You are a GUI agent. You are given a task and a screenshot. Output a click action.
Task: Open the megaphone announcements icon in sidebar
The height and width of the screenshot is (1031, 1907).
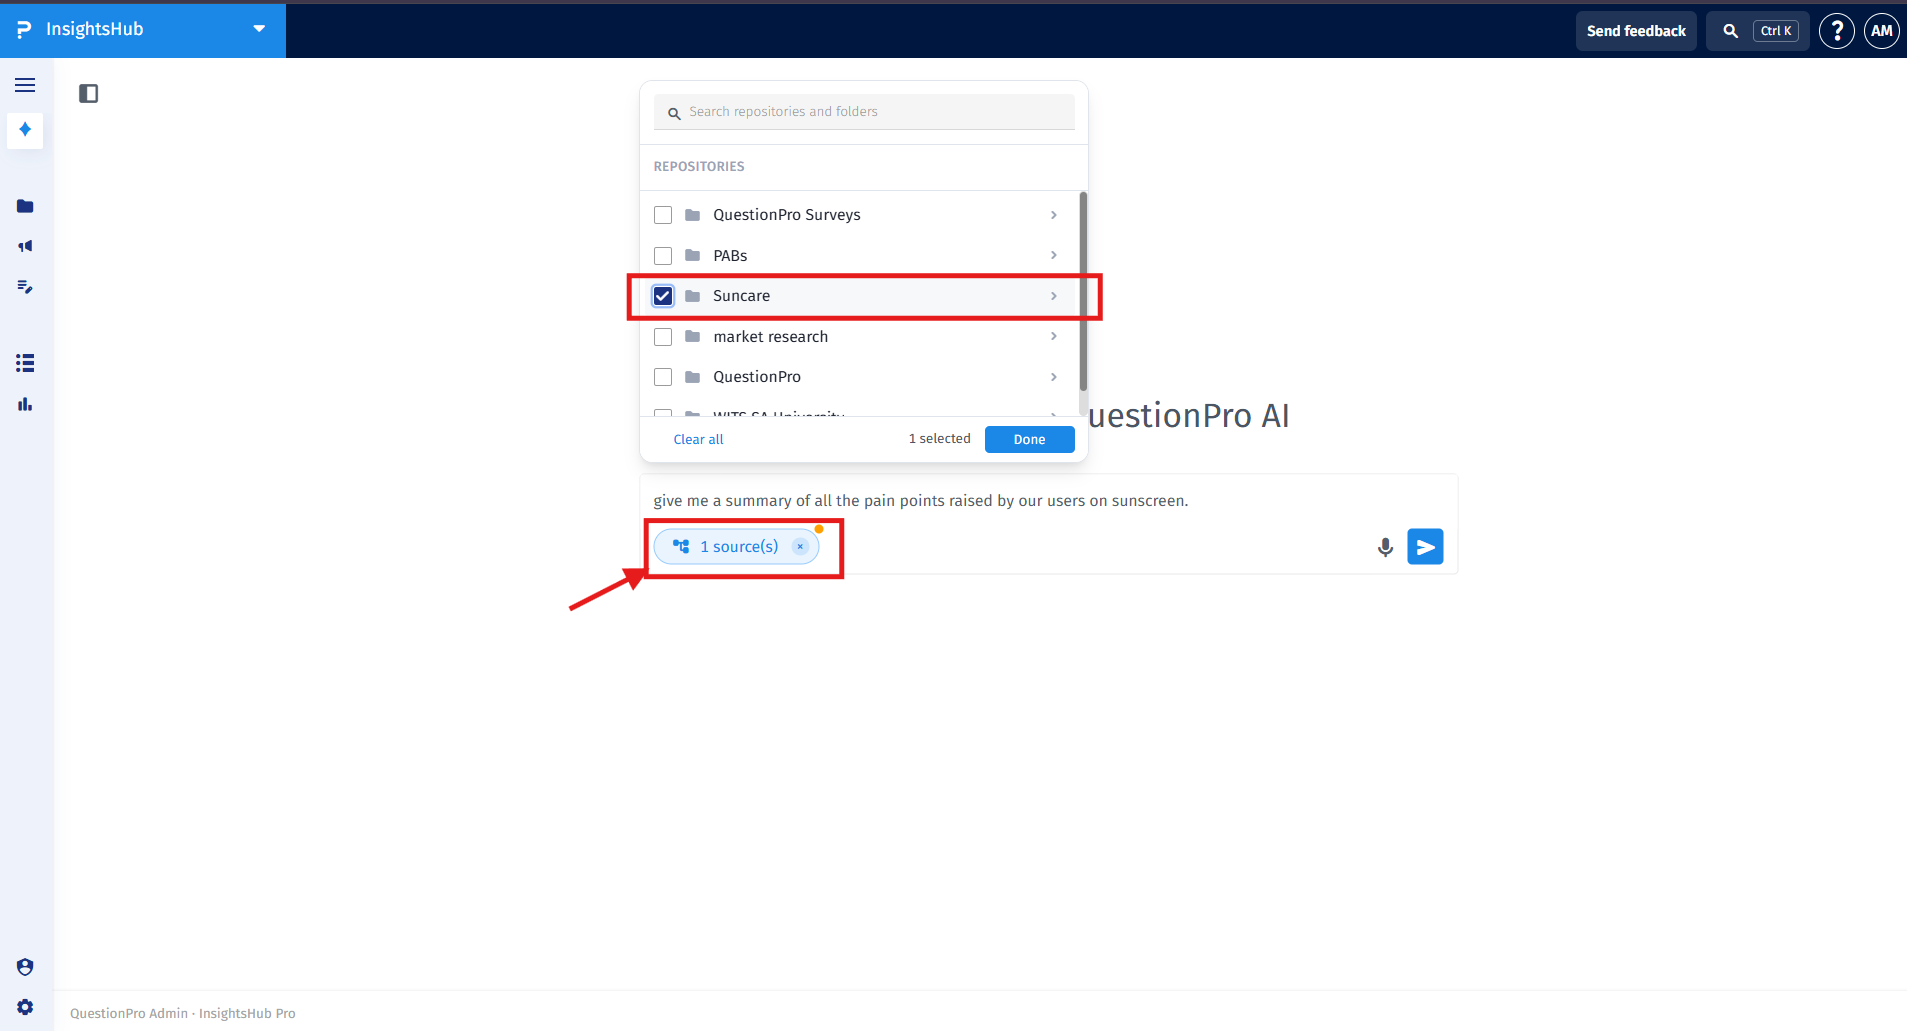(x=25, y=246)
